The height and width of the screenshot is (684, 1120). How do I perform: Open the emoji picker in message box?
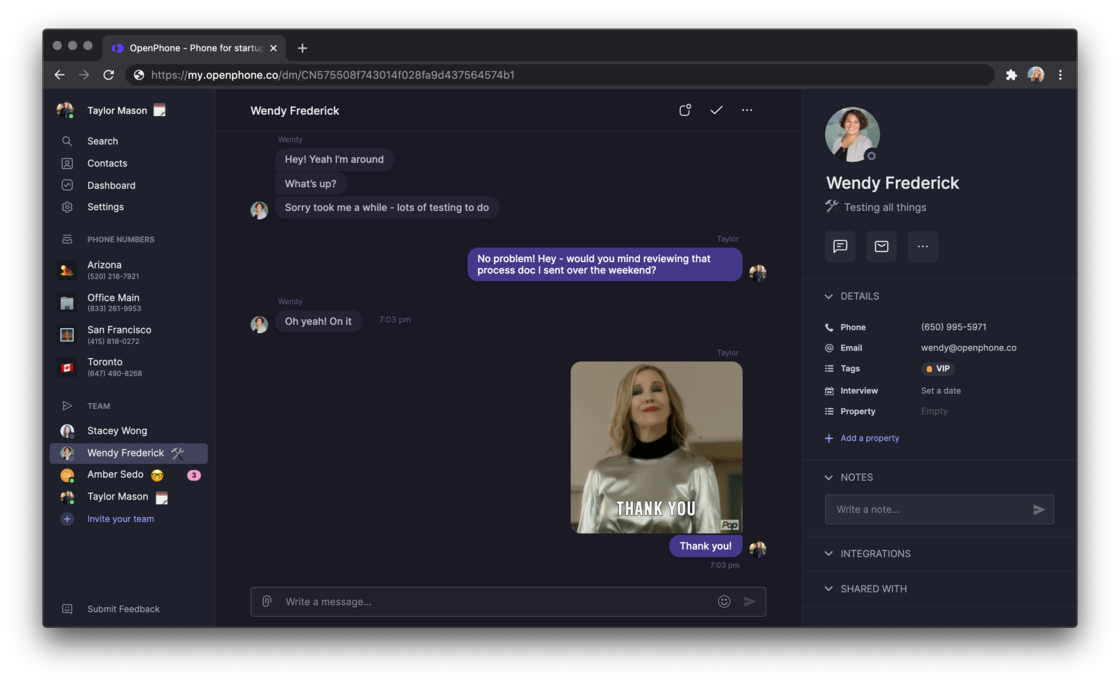724,602
